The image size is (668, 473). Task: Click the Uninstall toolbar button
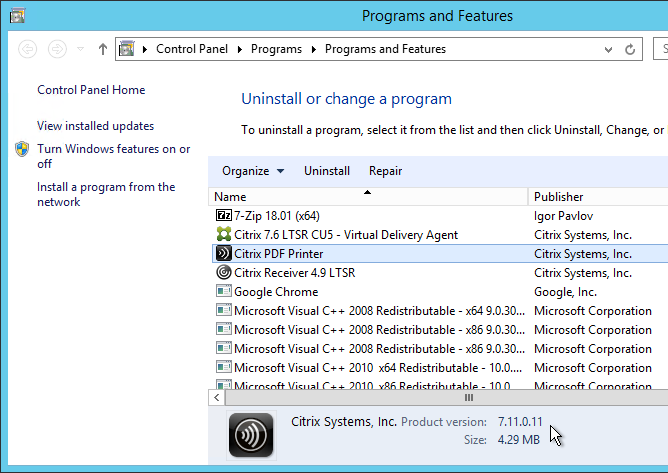pos(327,171)
